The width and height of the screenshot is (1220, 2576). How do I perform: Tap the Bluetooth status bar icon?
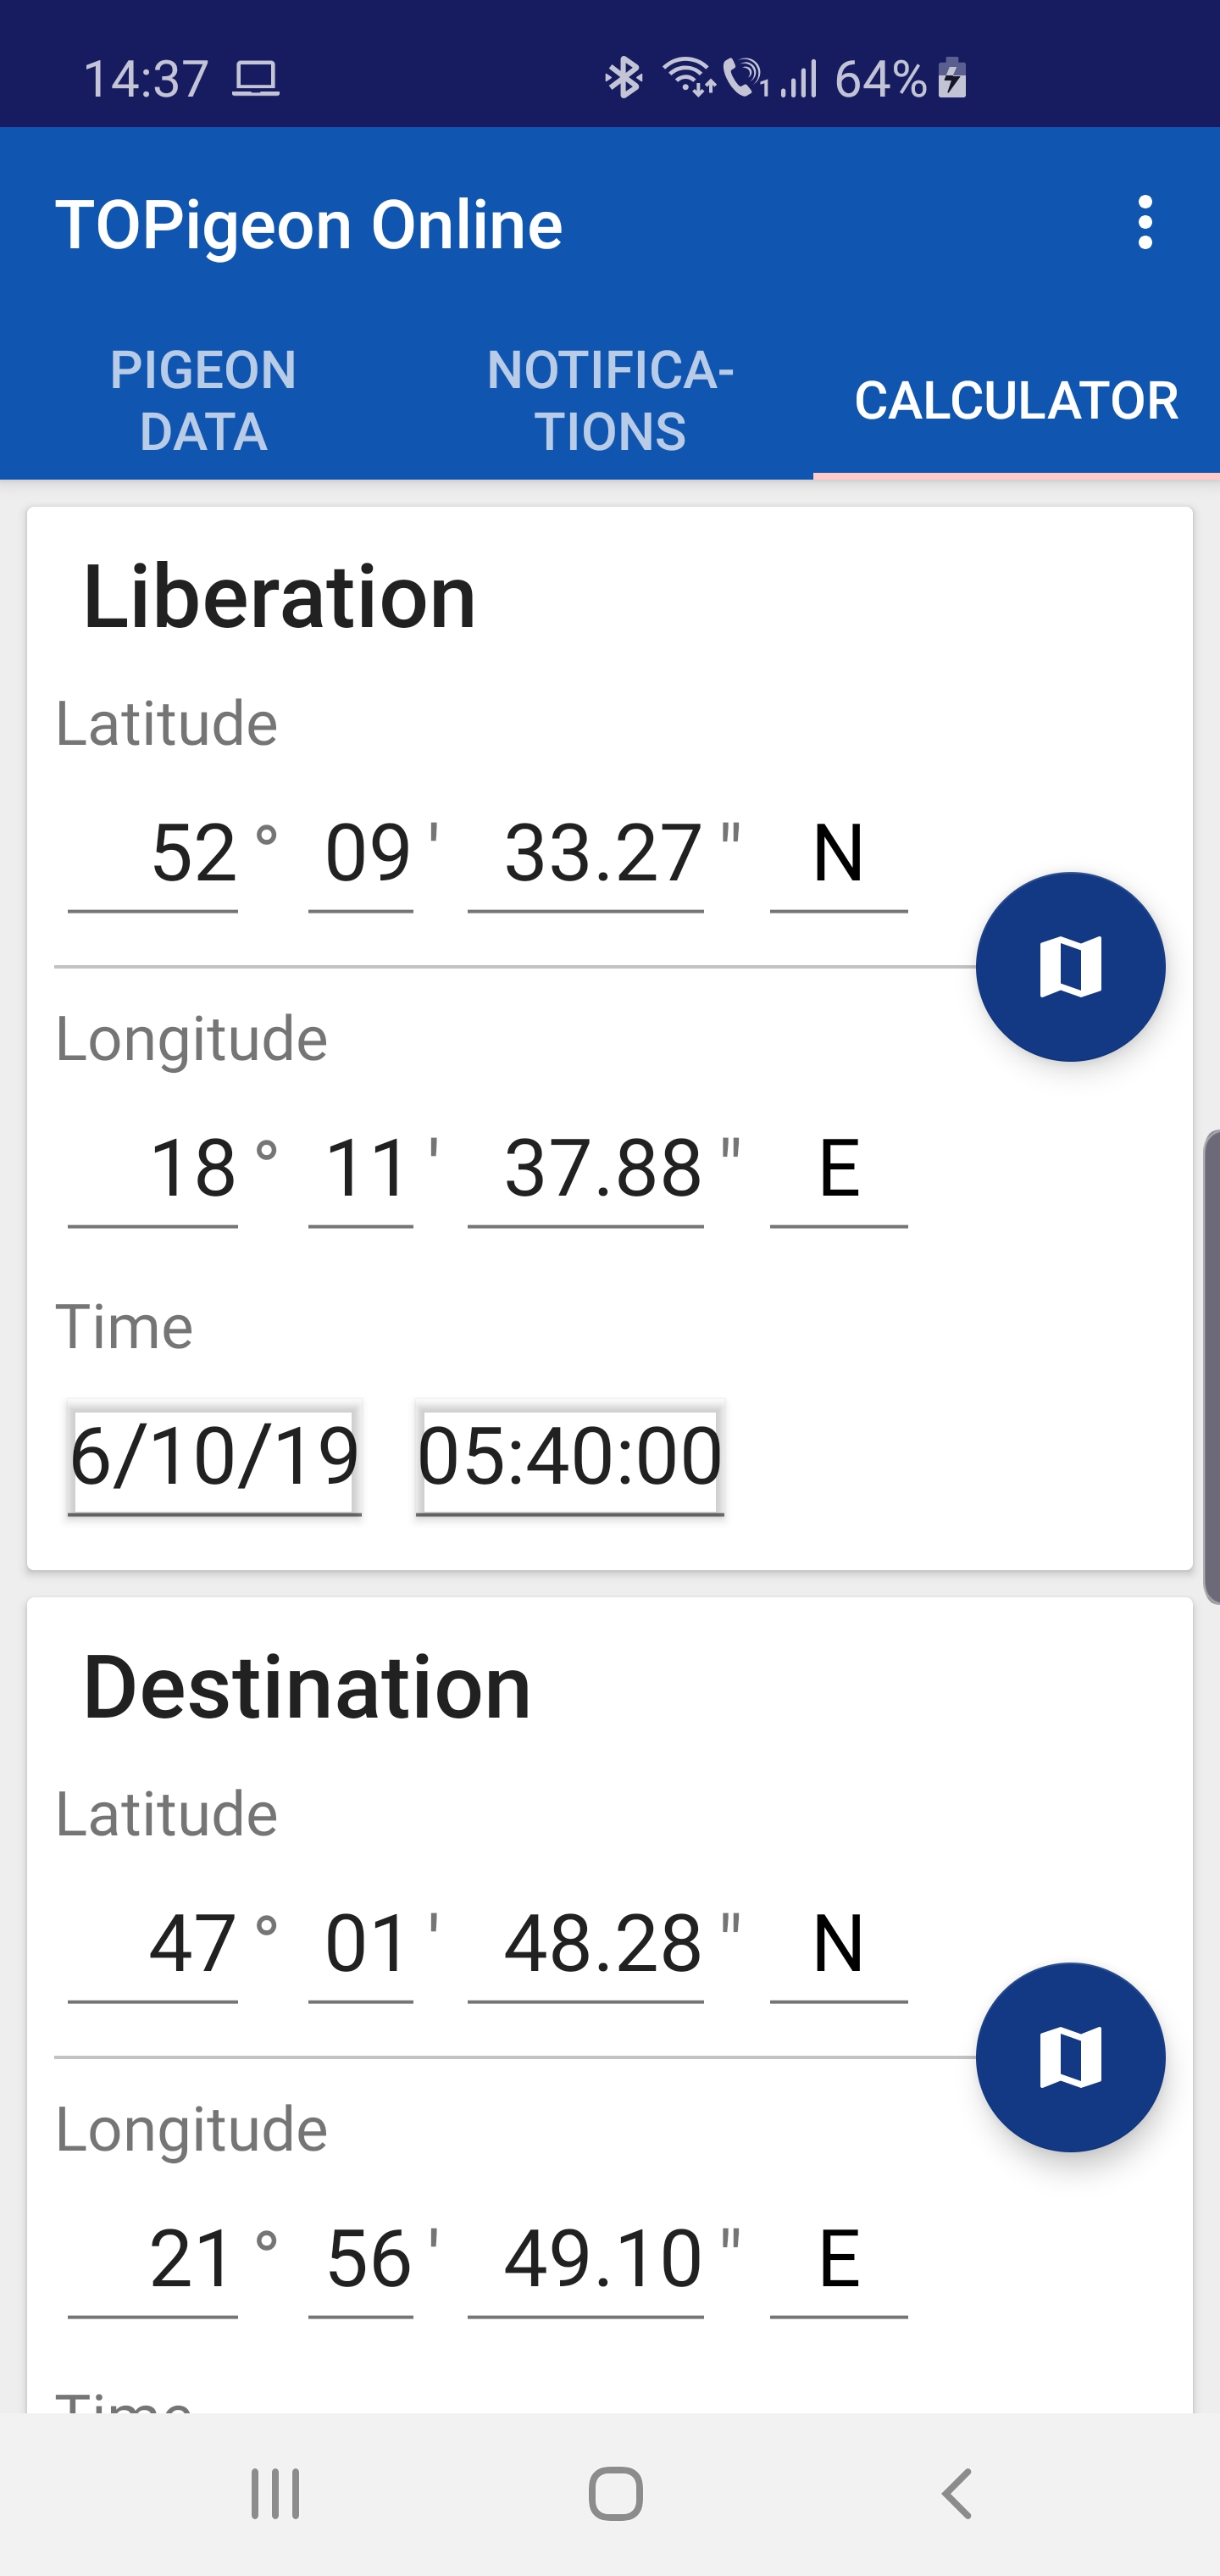point(623,78)
